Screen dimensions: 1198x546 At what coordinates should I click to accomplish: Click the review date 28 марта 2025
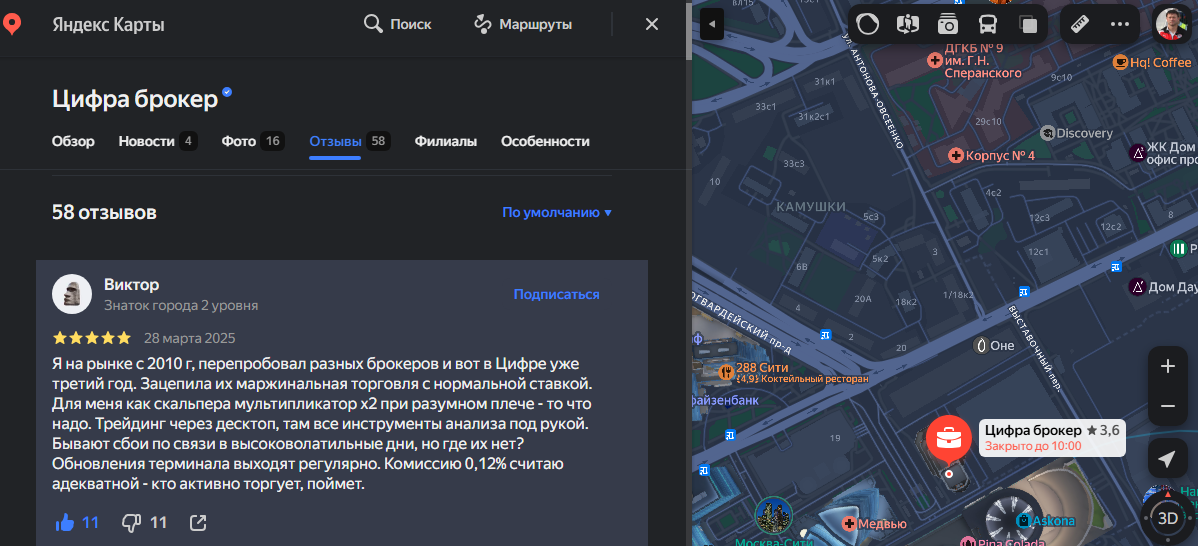coord(189,338)
